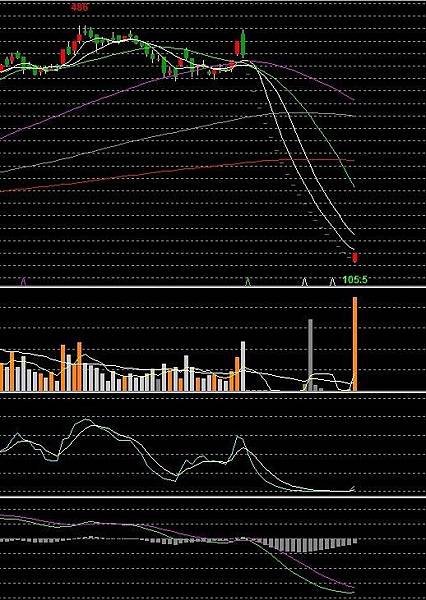This screenshot has width=426, height=600.
Task: Select the white arch marker above the gray volume spike
Action: (x=304, y=282)
